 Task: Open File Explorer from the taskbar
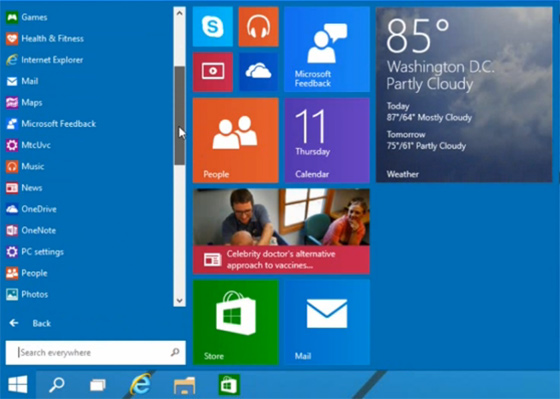pyautogui.click(x=184, y=385)
